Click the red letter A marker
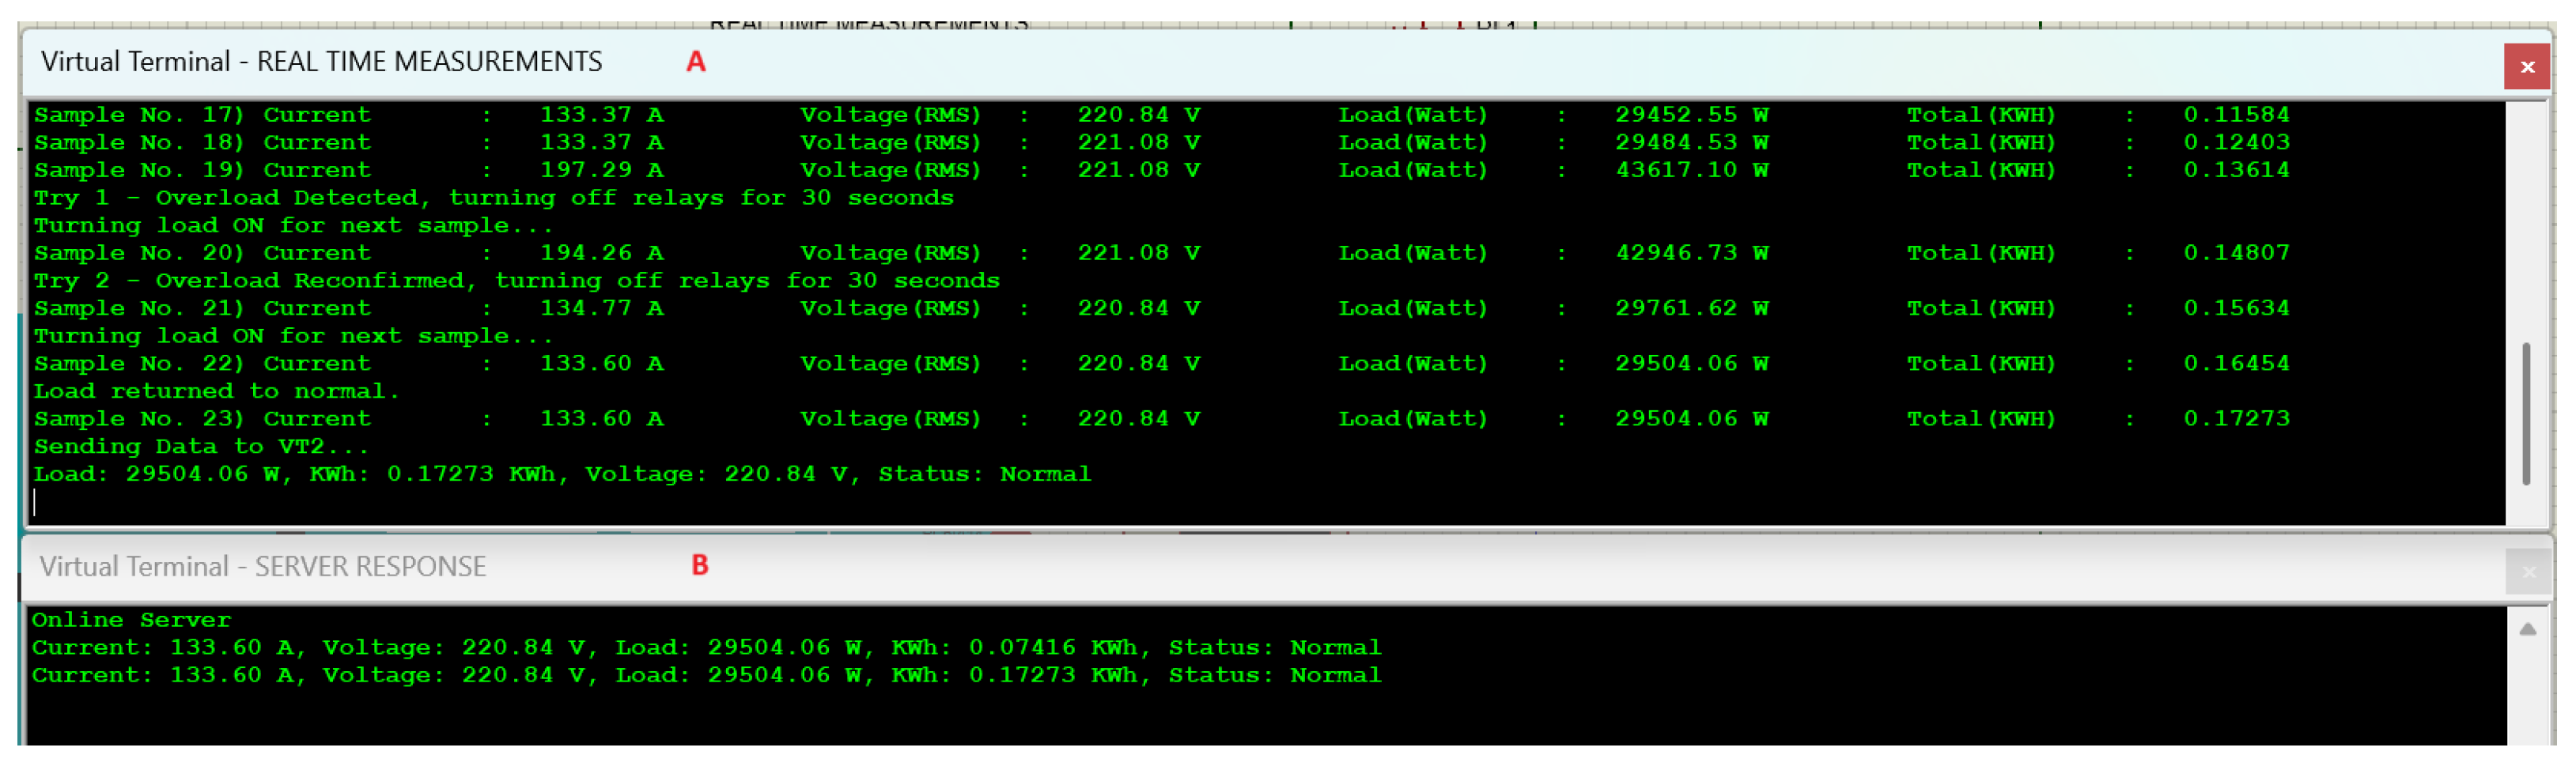Viewport: 2576px width, 770px height. (696, 62)
